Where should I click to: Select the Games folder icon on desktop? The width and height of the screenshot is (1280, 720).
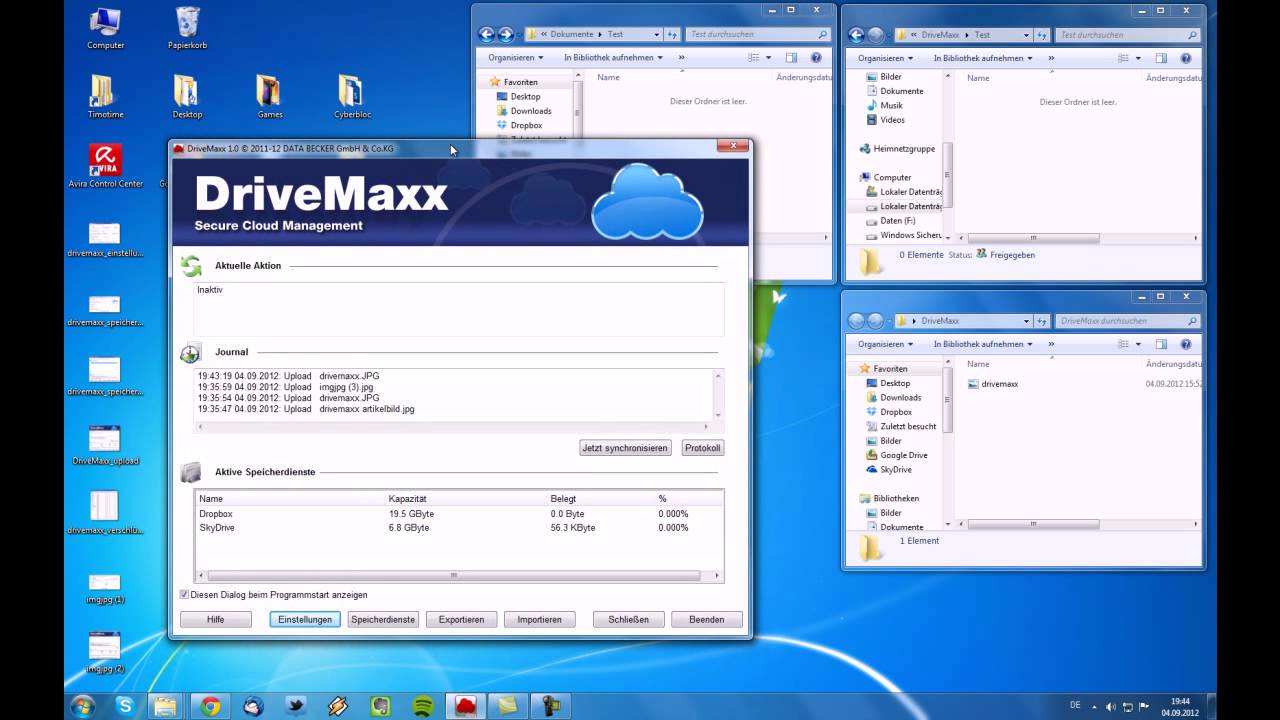(270, 97)
